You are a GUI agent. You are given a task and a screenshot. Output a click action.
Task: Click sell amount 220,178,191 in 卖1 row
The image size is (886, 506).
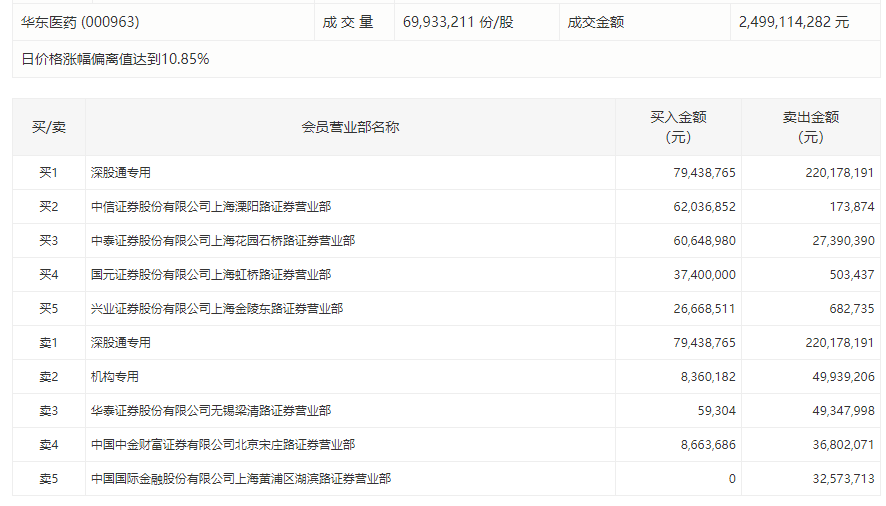840,342
